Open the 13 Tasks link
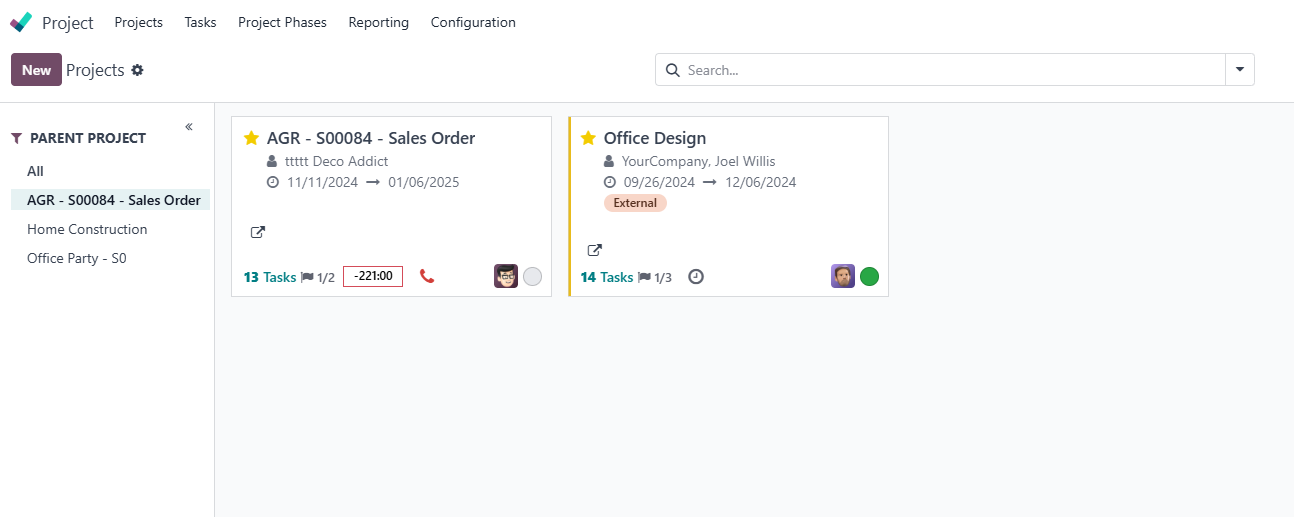Screen dimensions: 1294x517 coord(270,277)
